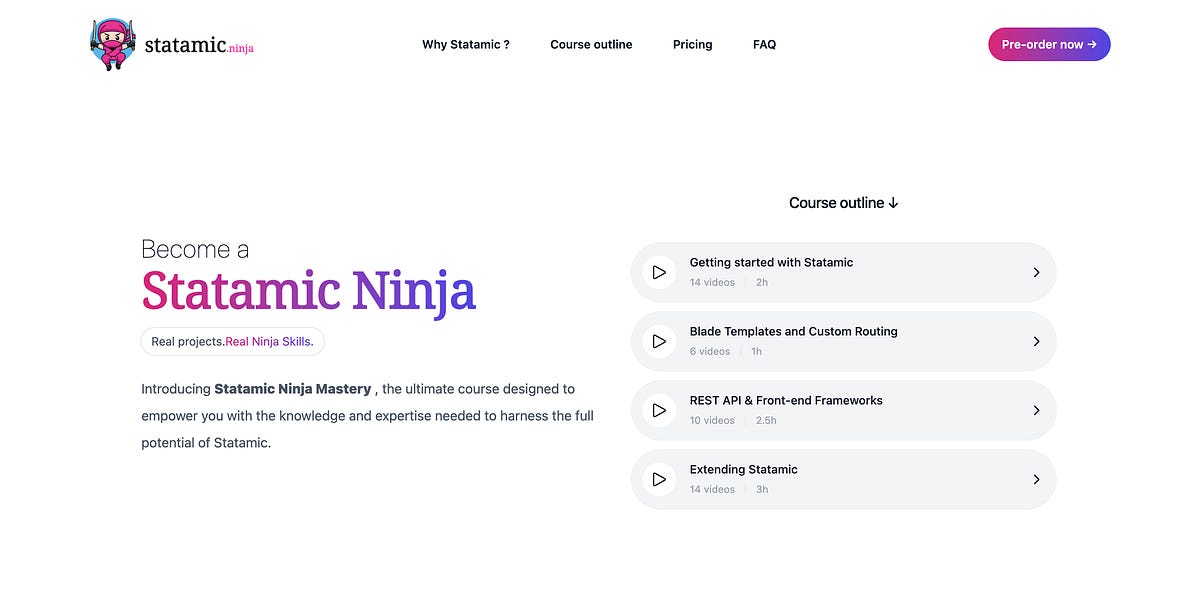Click the play icon on REST API module

pos(658,410)
